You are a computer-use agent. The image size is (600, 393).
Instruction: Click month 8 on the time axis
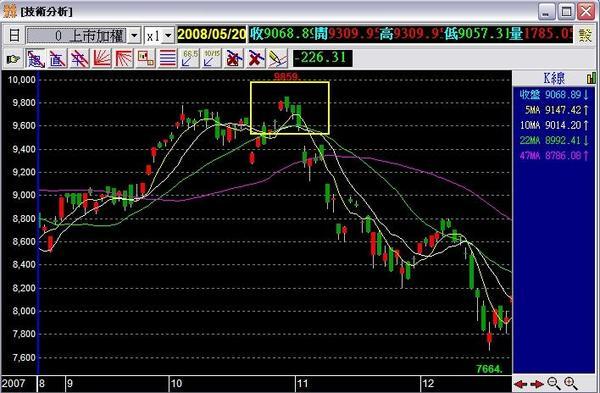point(42,383)
